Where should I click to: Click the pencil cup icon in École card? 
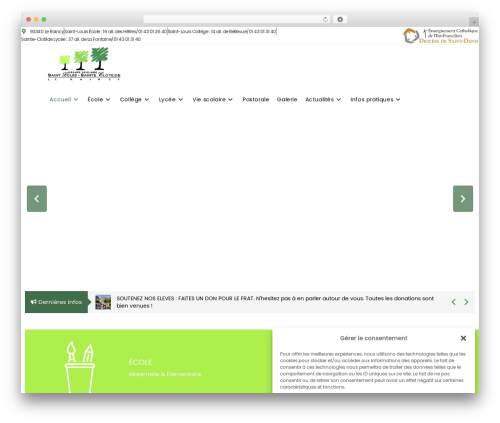pos(80,367)
